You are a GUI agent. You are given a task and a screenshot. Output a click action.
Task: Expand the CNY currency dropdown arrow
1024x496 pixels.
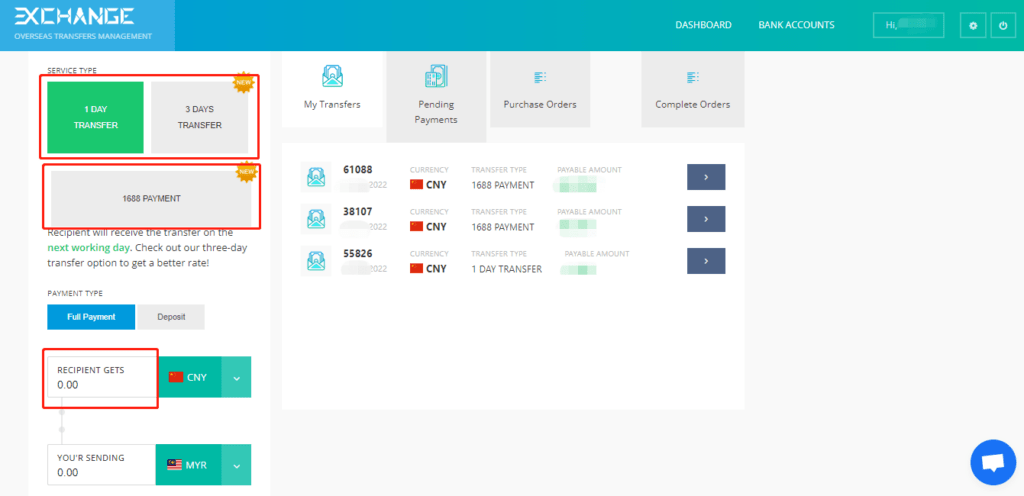236,377
